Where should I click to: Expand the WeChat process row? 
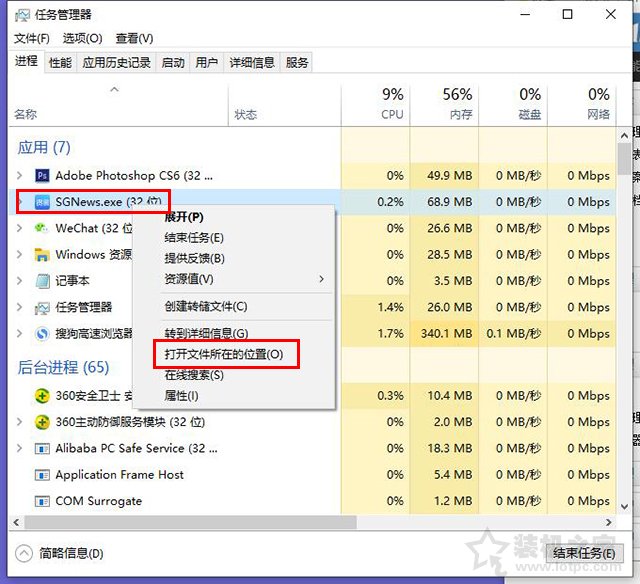pos(19,228)
